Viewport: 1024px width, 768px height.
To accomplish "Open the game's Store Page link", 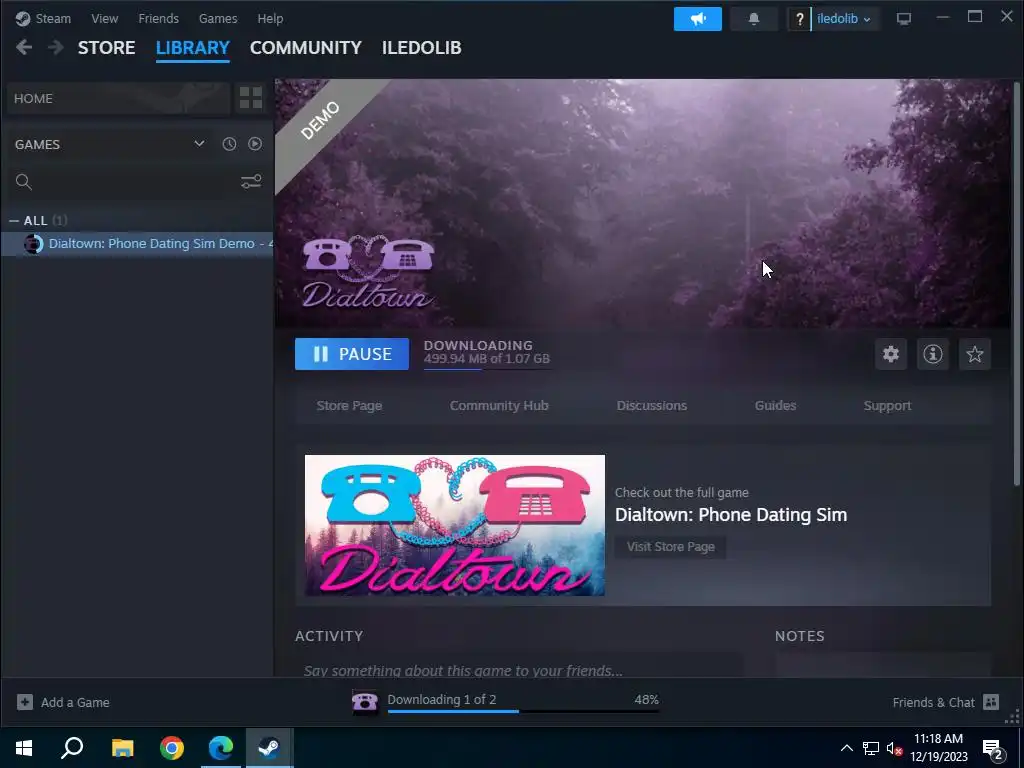I will pyautogui.click(x=349, y=406).
